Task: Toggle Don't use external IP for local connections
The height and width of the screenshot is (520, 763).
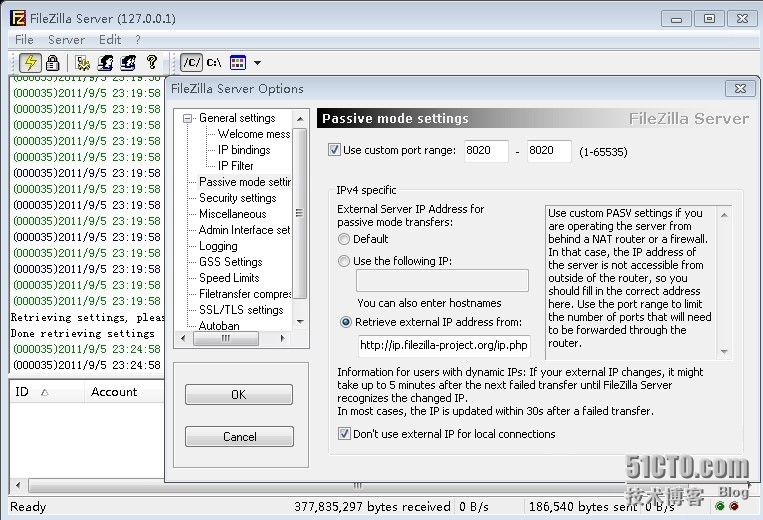Action: click(x=344, y=433)
